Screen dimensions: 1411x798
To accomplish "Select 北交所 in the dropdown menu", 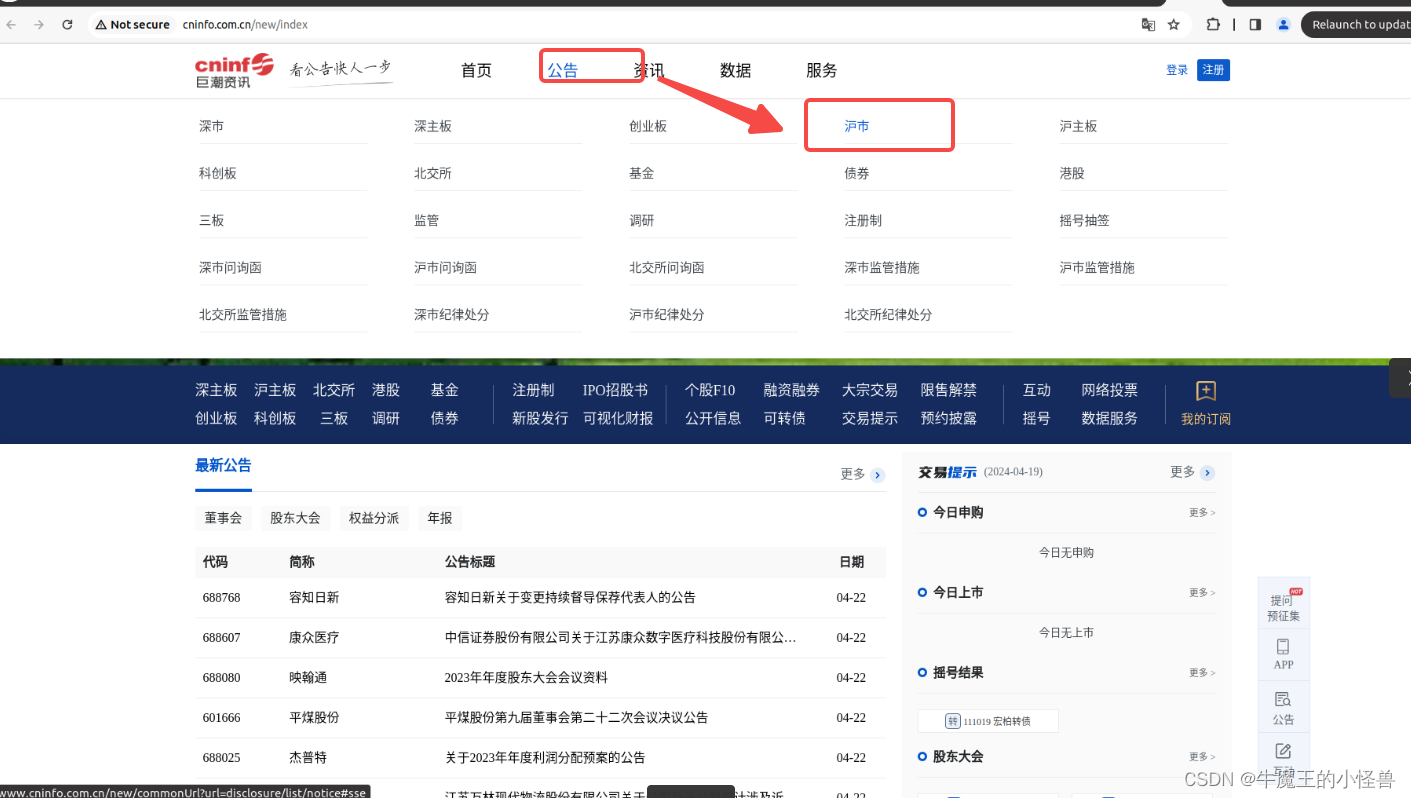I will click(433, 173).
